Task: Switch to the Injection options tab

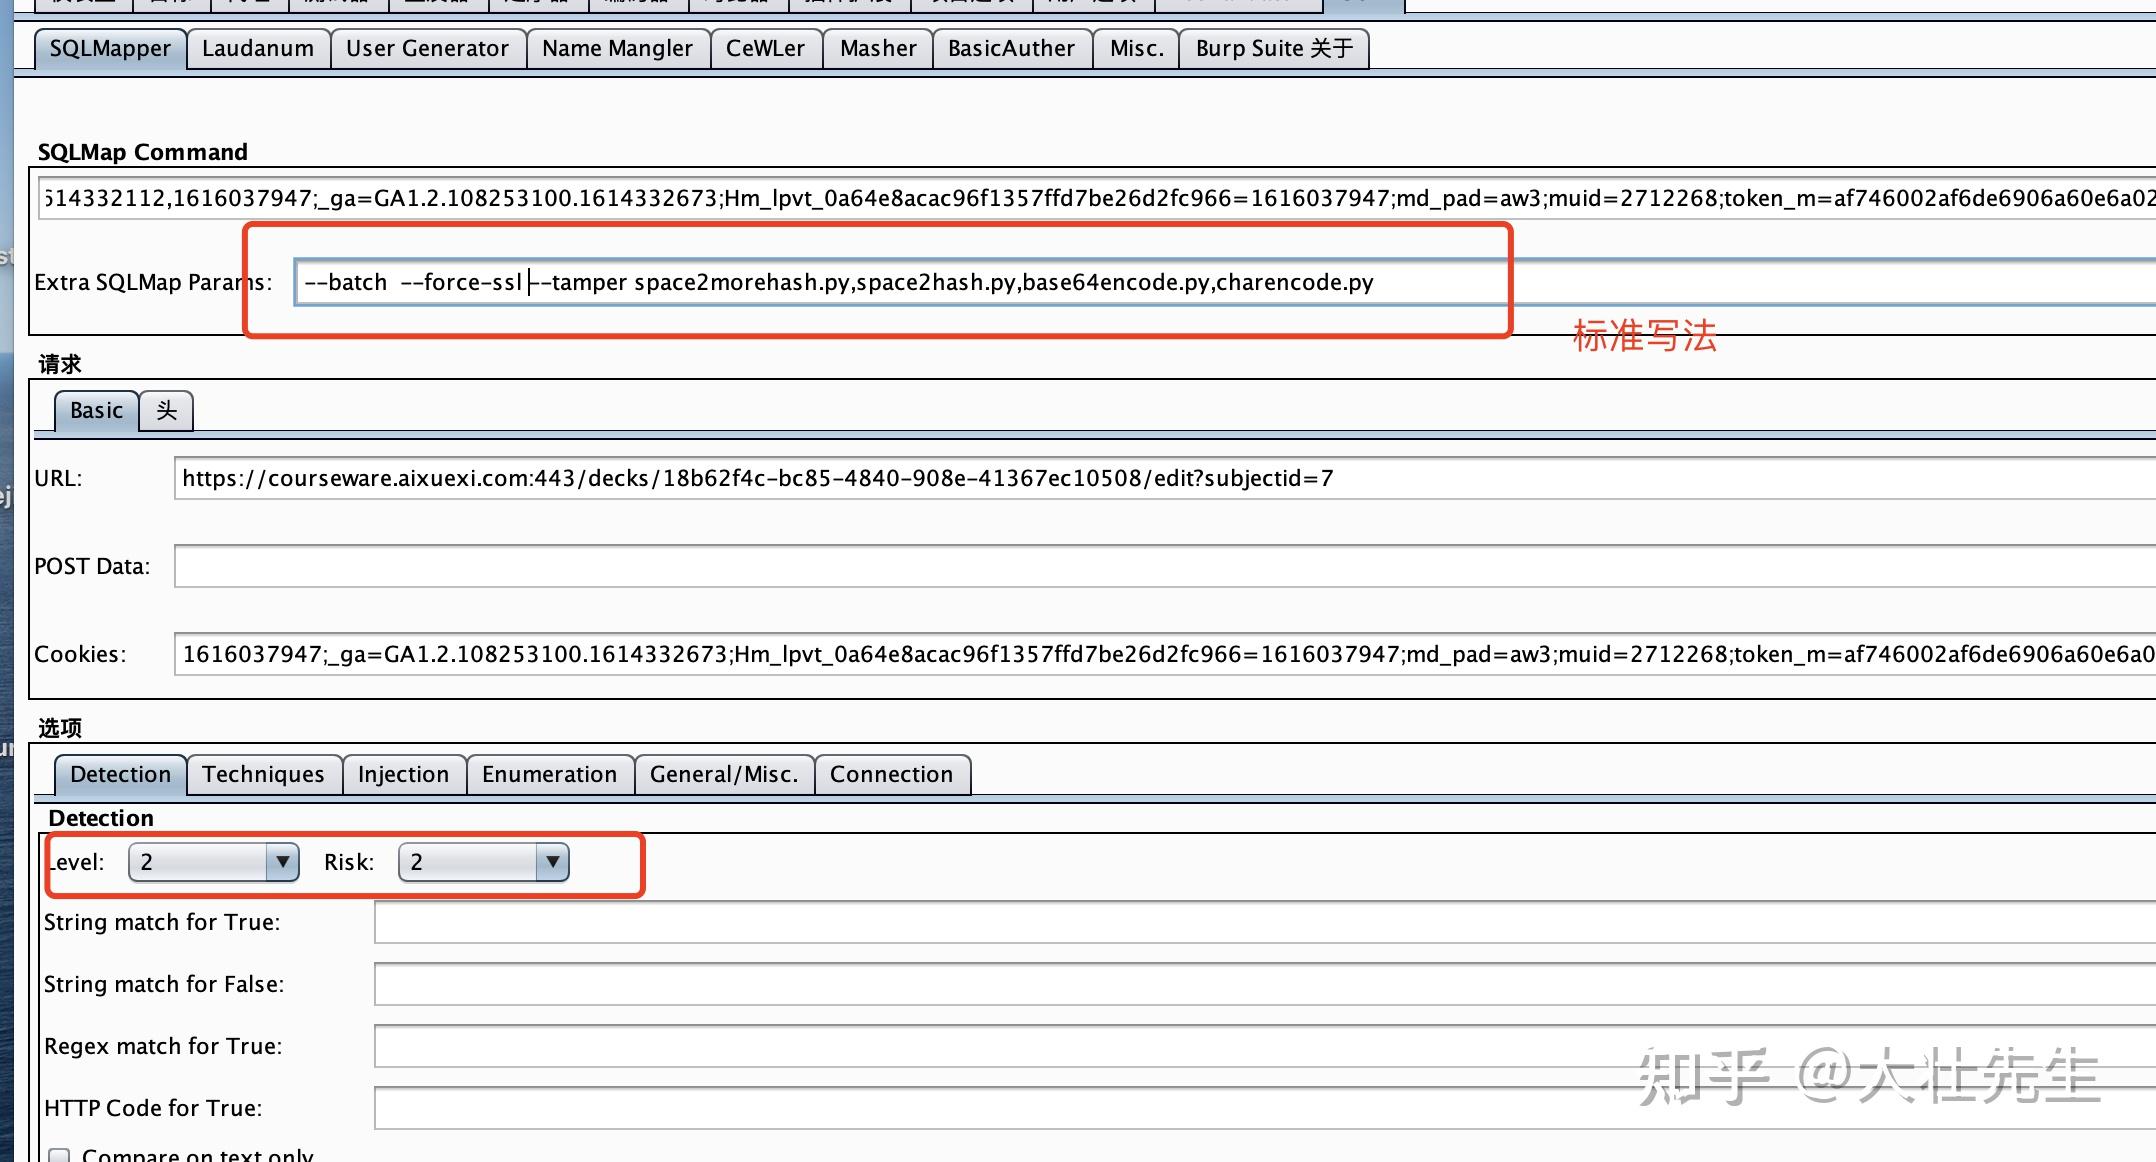Action: 403,774
